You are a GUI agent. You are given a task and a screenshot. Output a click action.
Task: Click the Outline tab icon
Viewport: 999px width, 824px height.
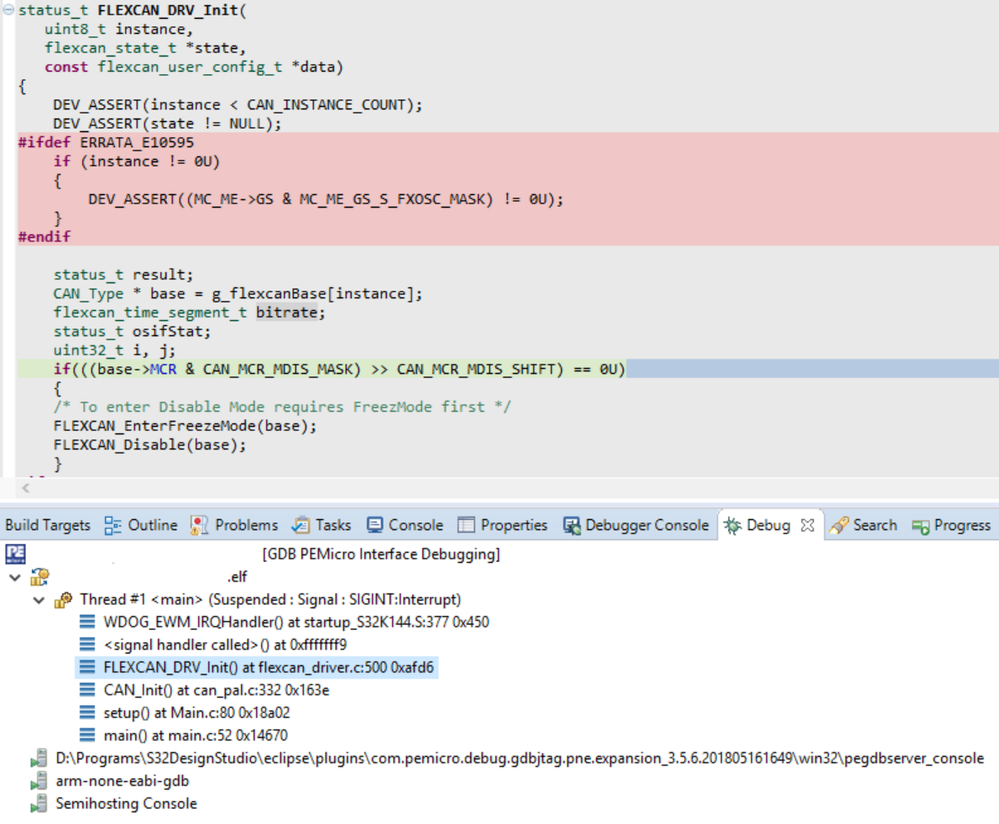[113, 525]
